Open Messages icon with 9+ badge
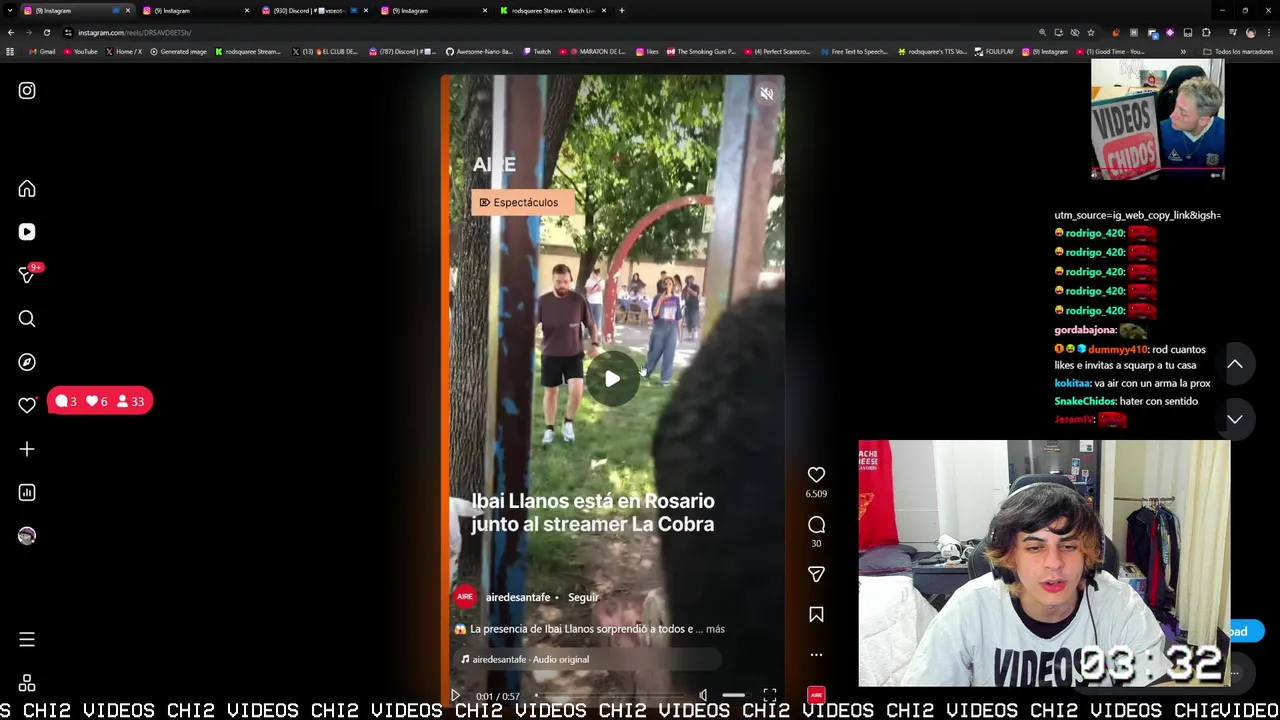 (x=27, y=275)
